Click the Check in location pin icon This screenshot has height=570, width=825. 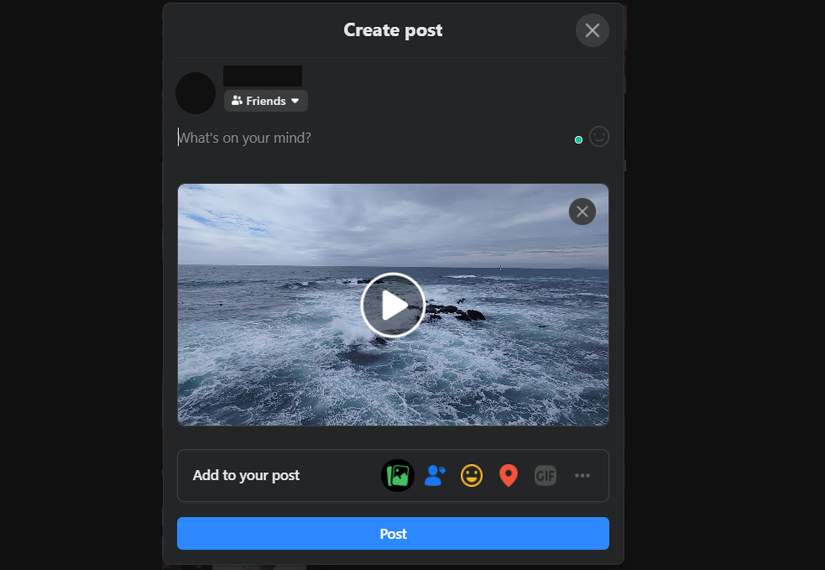(x=508, y=475)
